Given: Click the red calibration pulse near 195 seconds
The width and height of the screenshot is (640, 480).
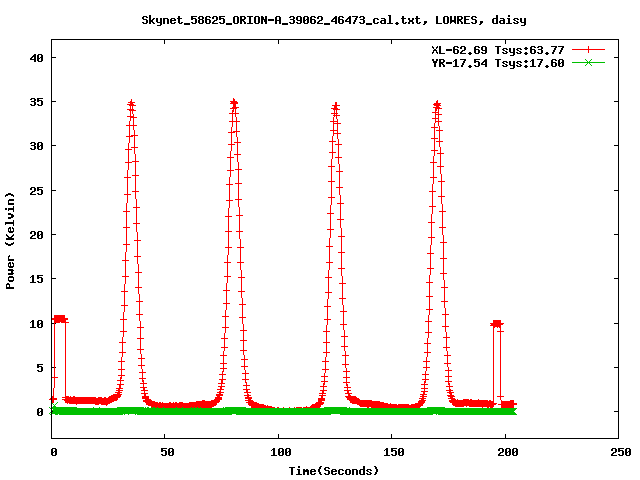Looking at the screenshot, I should pos(497,324).
